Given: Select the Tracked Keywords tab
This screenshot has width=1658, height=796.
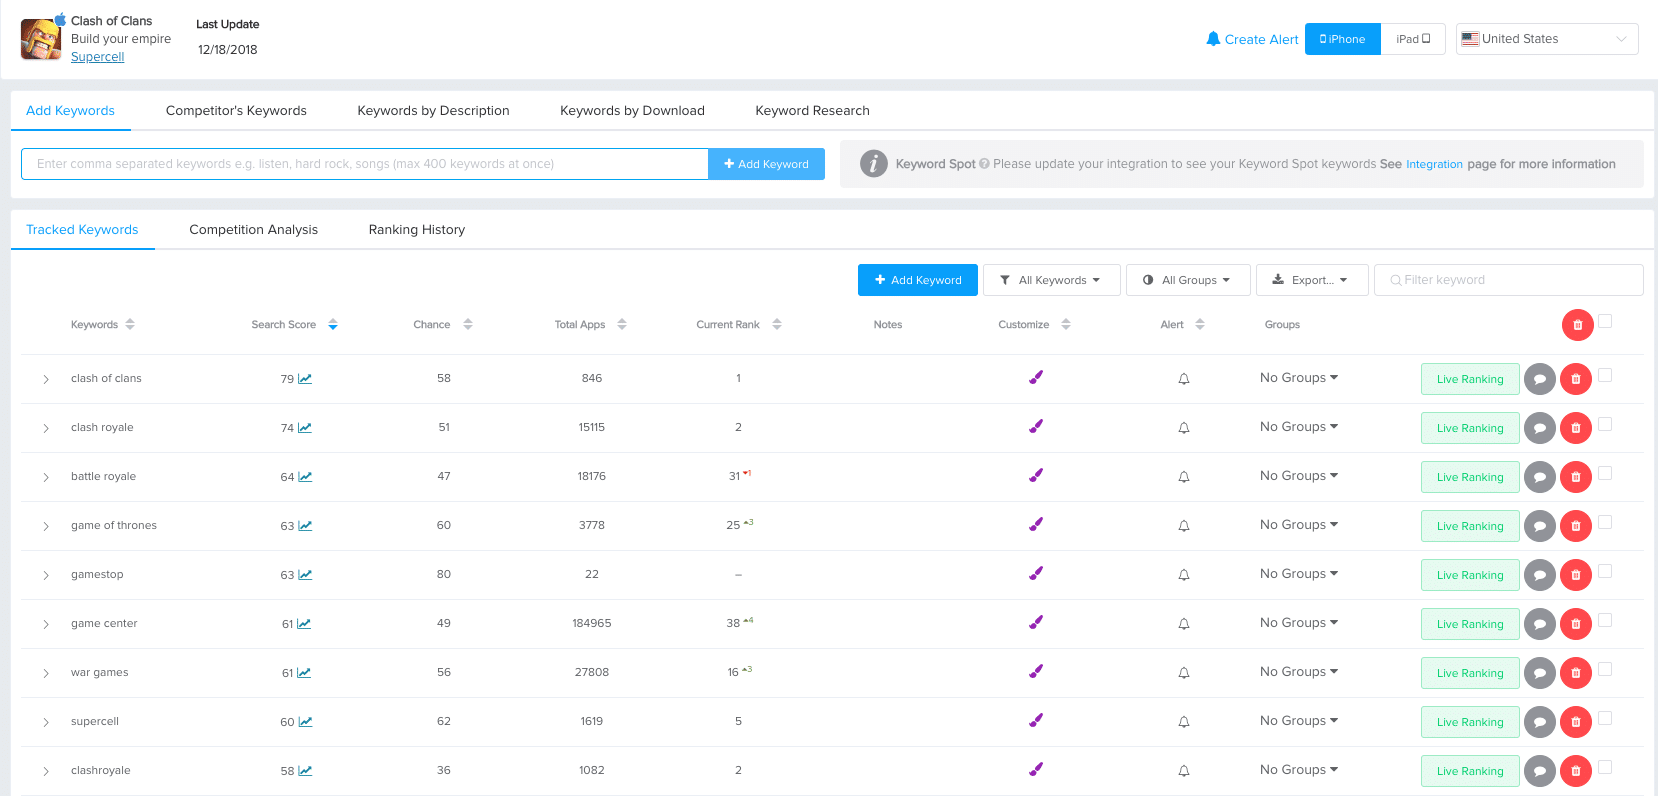Looking at the screenshot, I should click(82, 230).
